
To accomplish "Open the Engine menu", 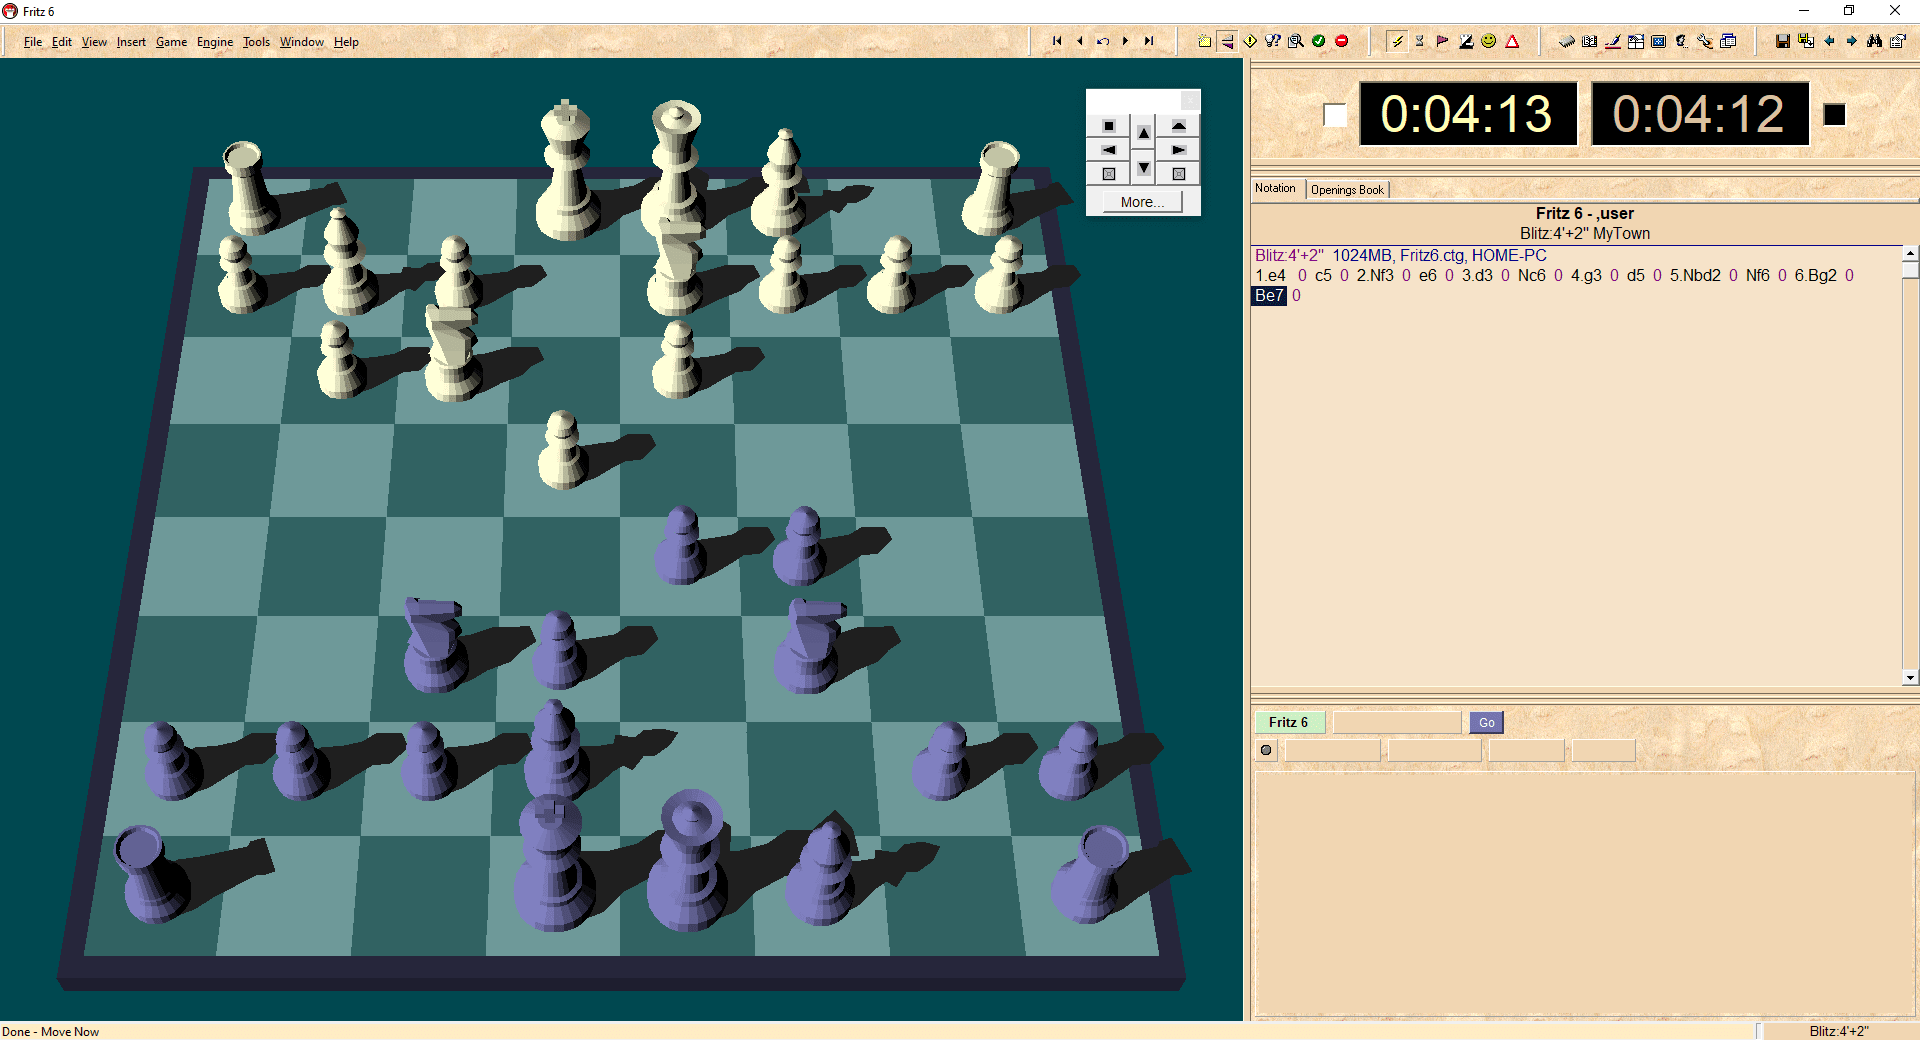I will click(x=214, y=42).
